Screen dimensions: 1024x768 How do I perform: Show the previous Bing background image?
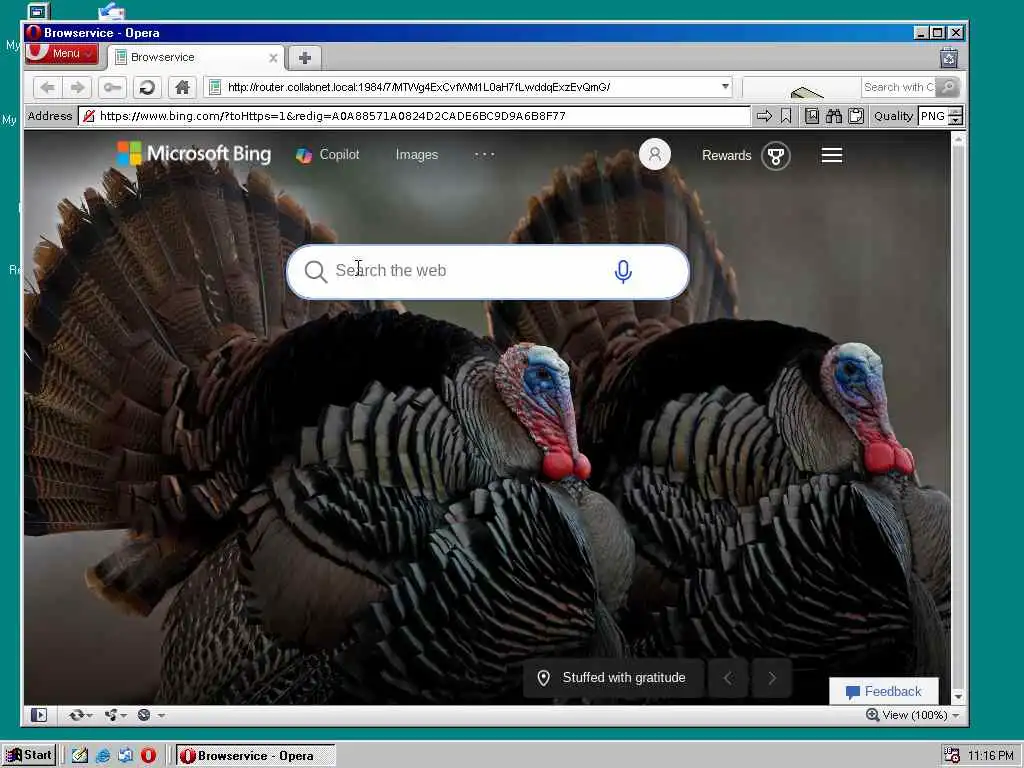coord(728,679)
